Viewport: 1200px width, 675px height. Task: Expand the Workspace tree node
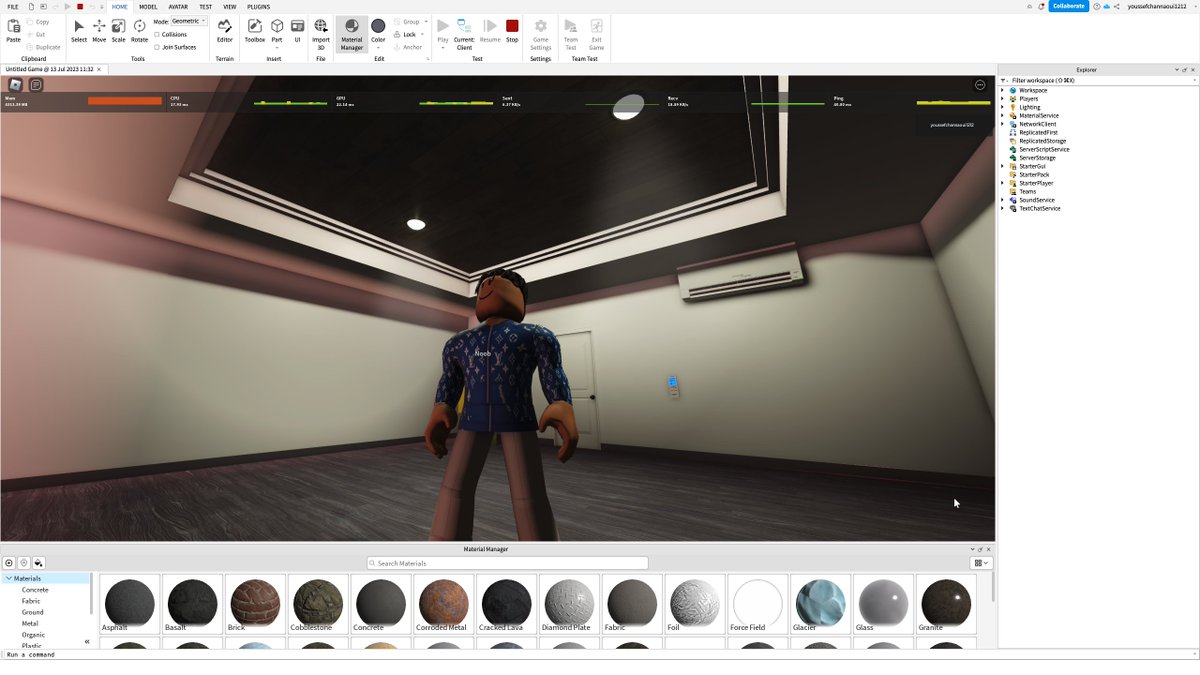(x=1003, y=90)
